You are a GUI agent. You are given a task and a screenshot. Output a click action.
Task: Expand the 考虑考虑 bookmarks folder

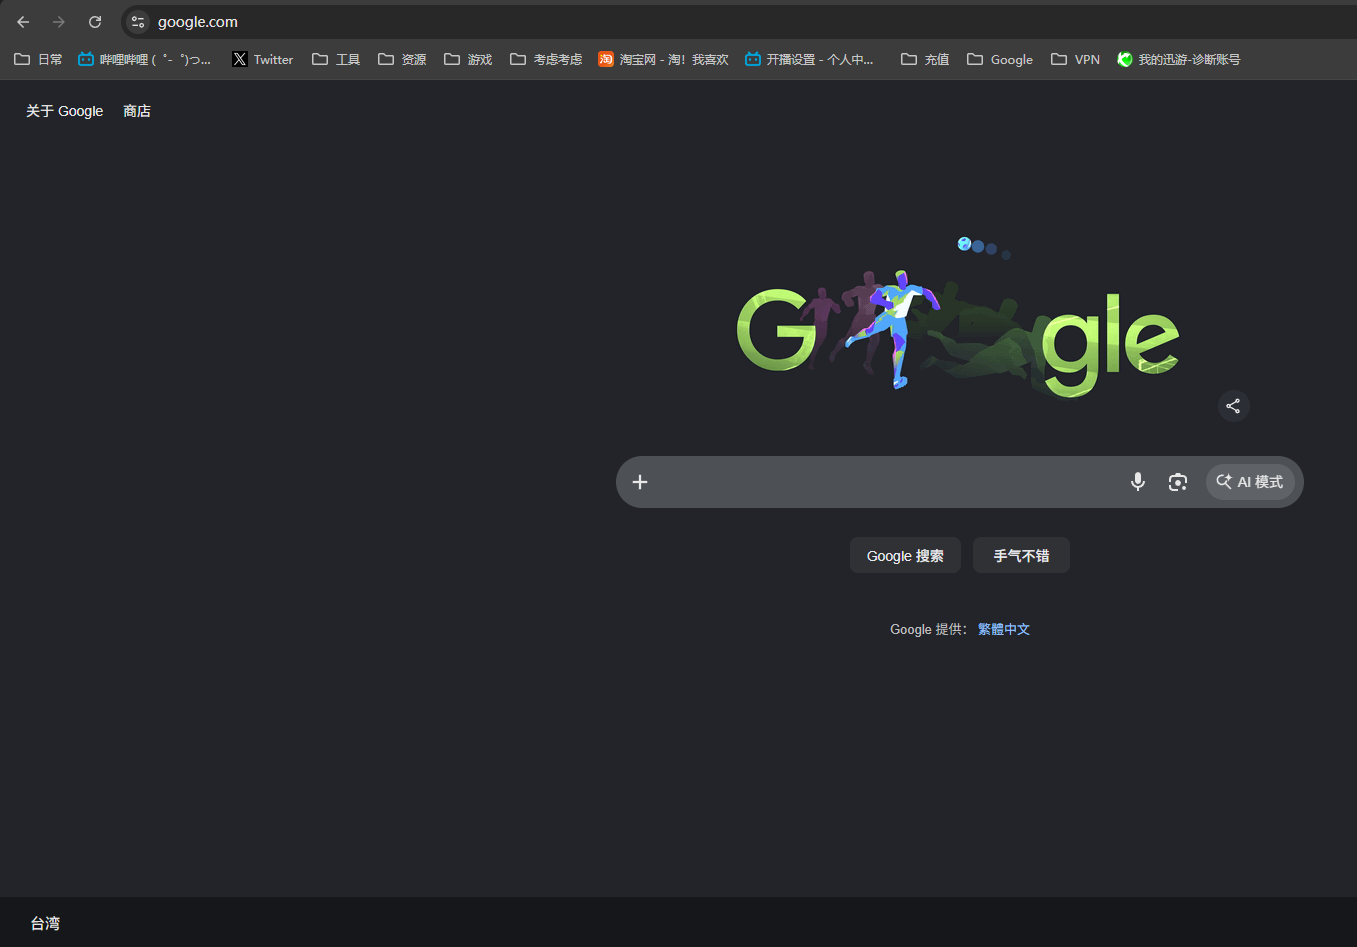(x=546, y=60)
